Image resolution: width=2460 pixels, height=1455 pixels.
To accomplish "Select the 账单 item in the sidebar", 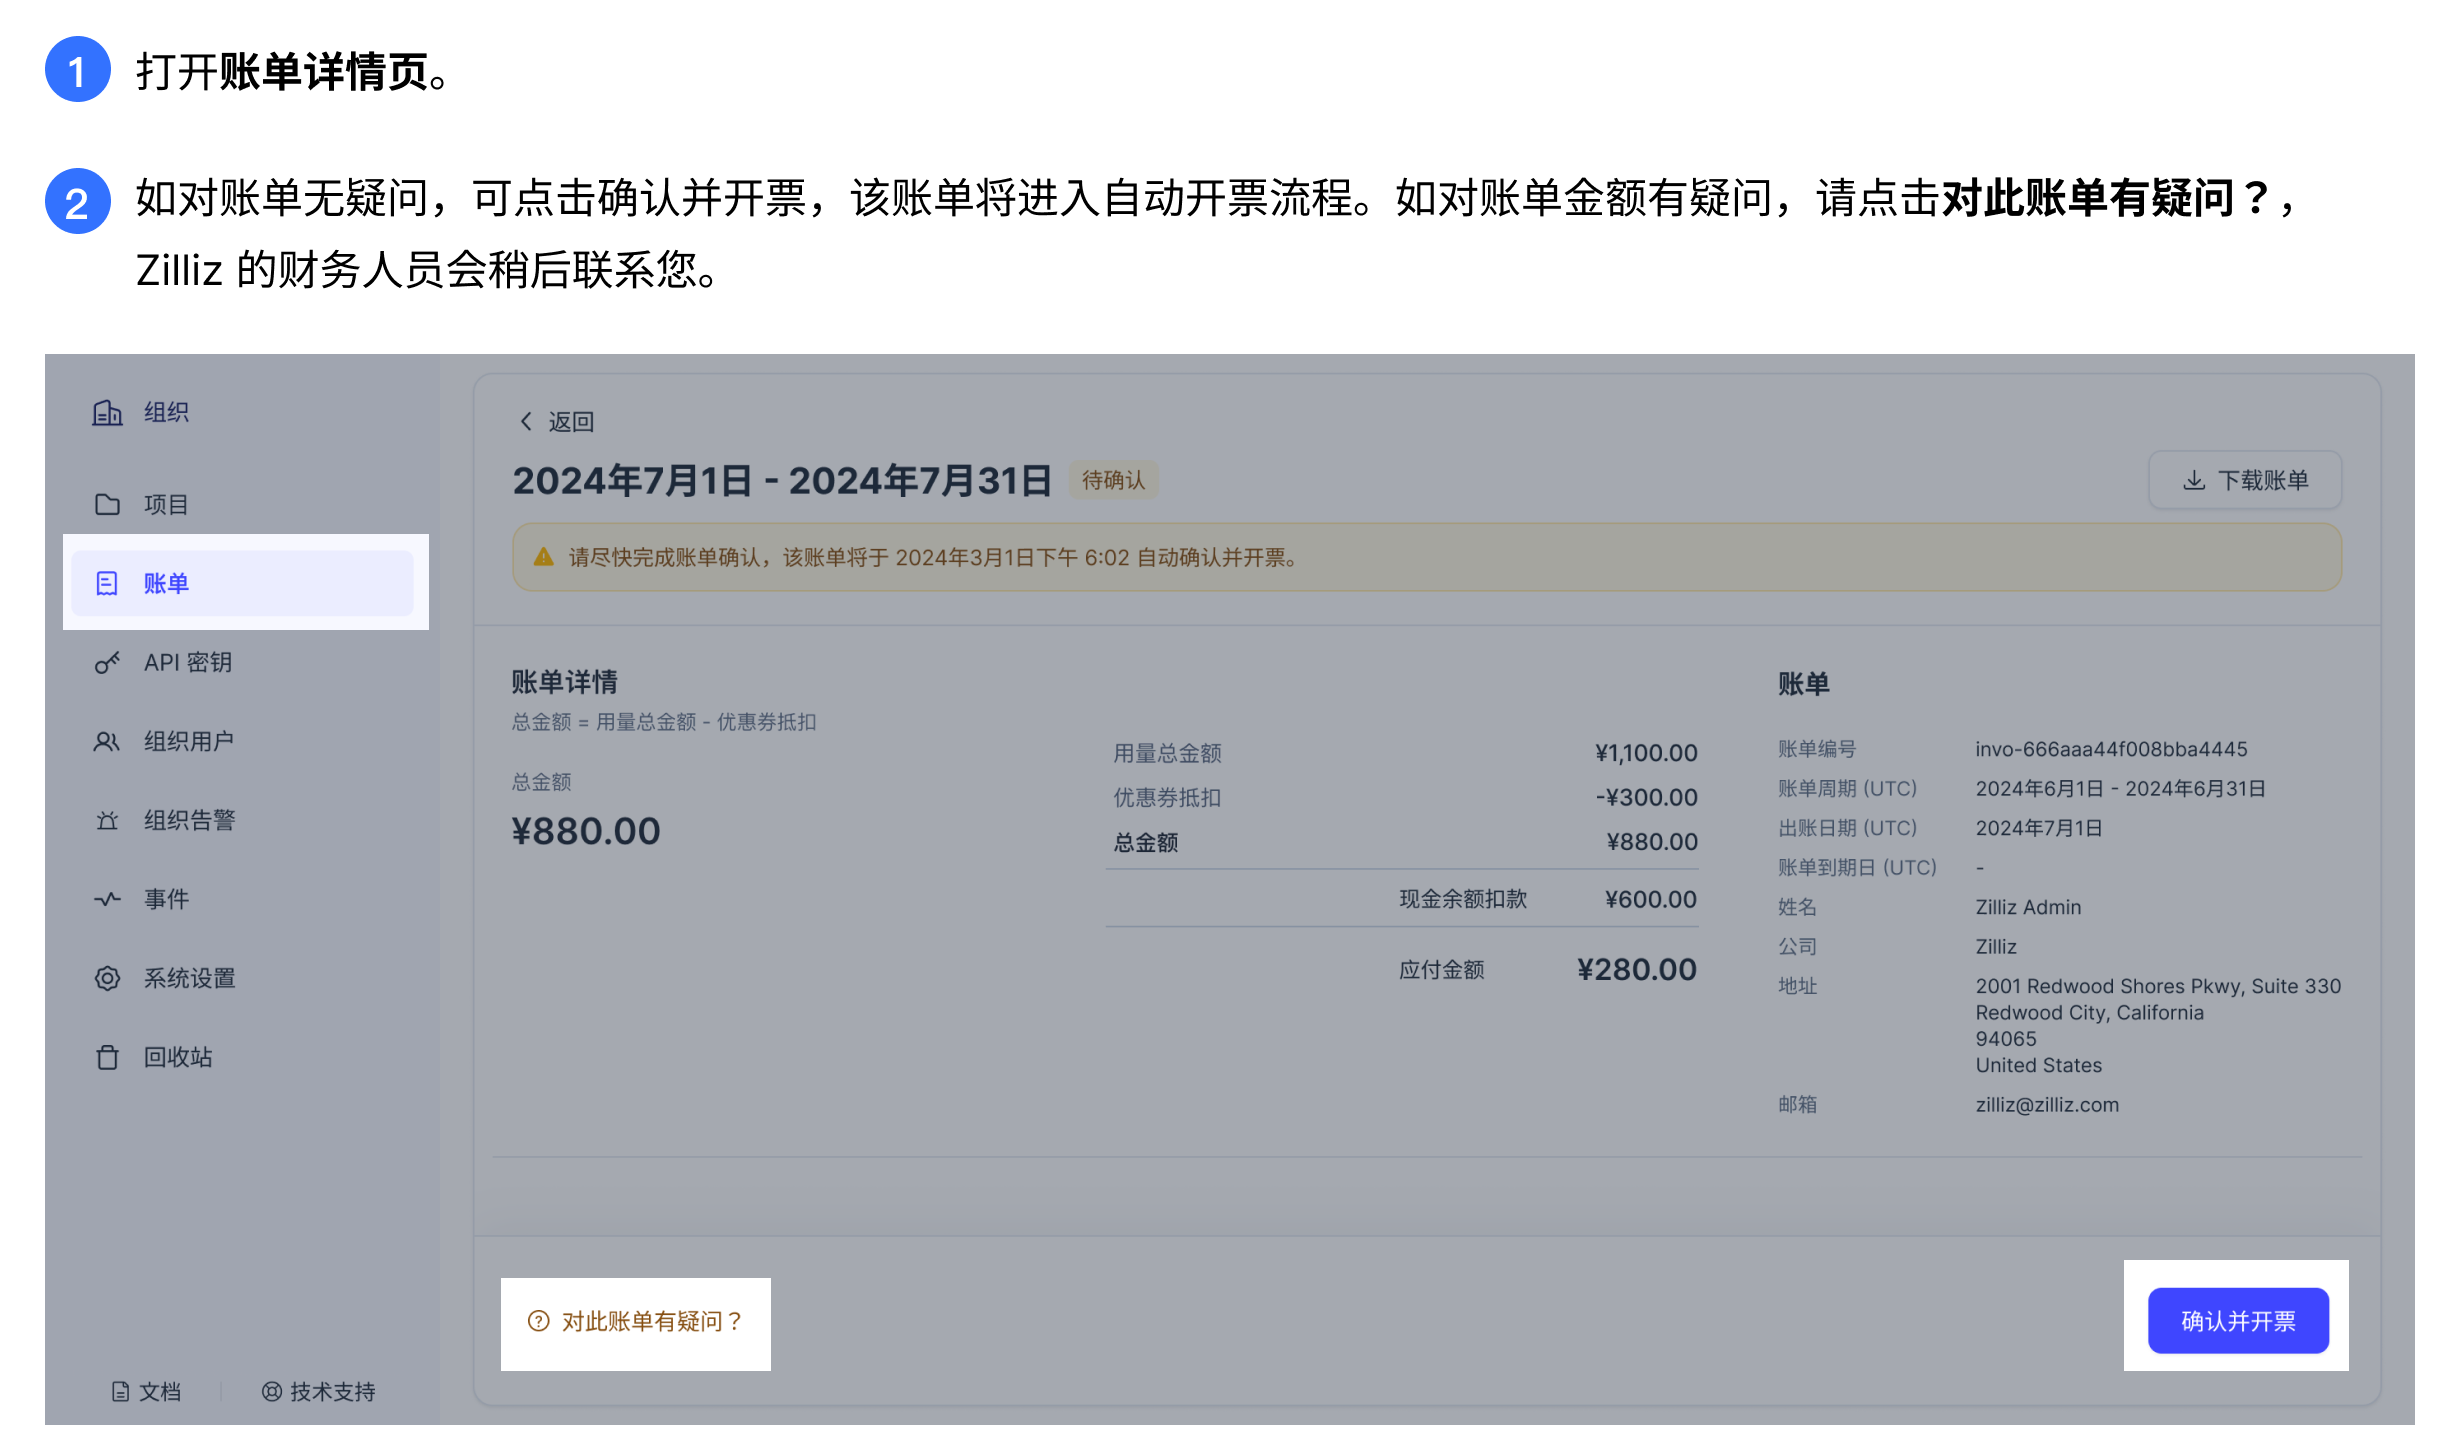I will (165, 583).
